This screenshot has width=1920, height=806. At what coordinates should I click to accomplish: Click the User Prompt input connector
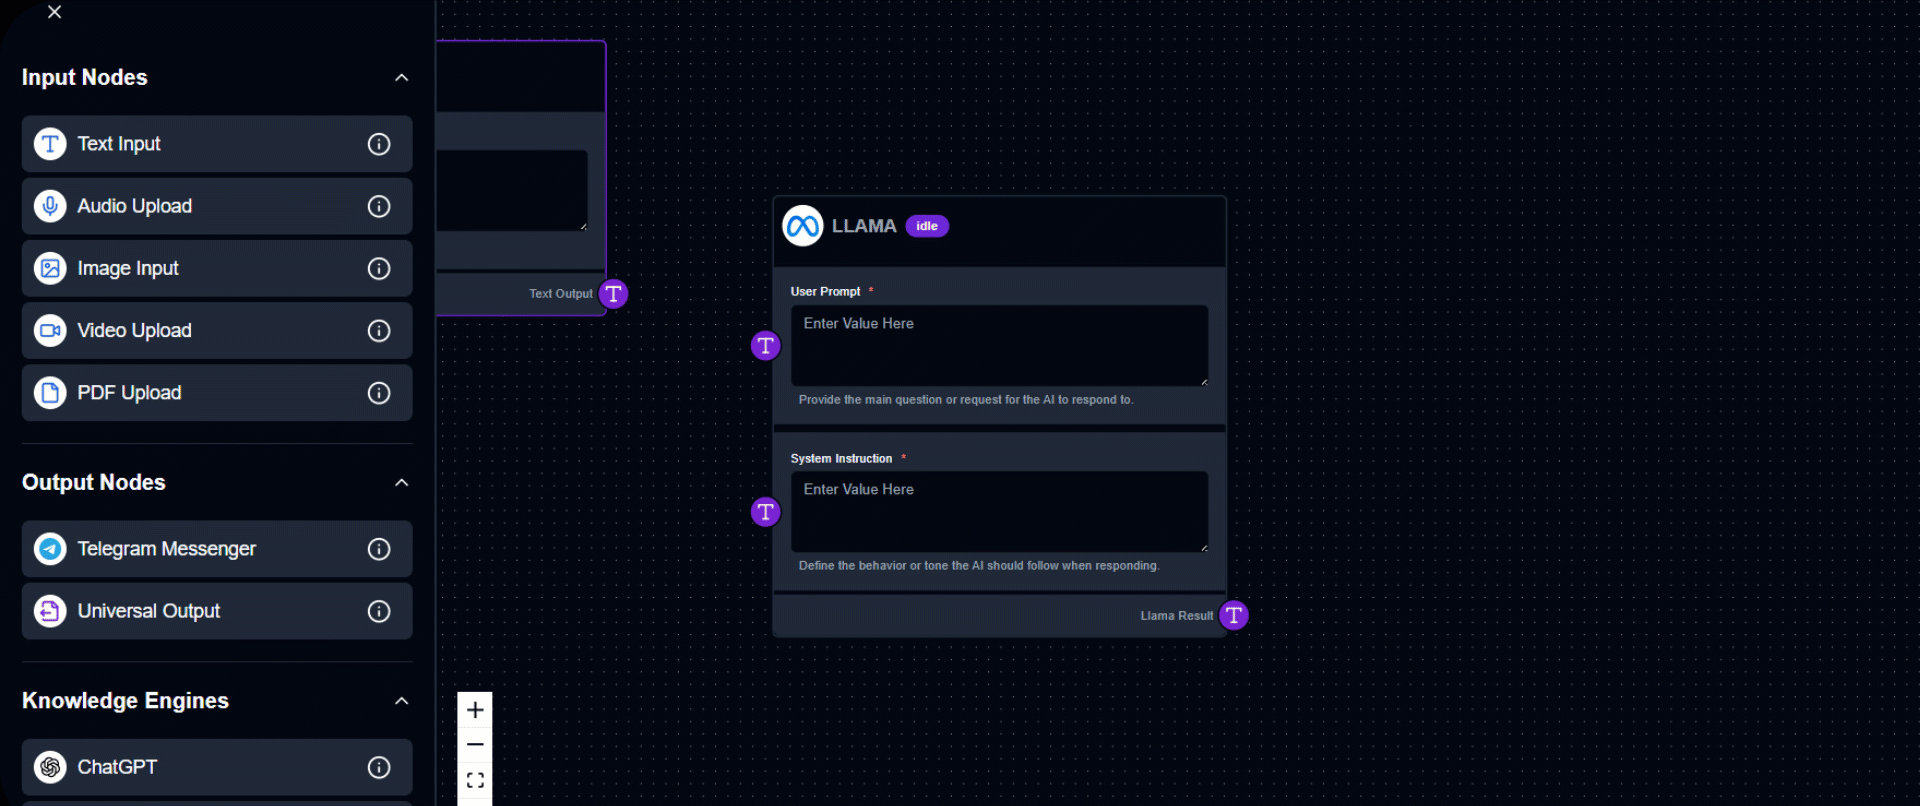point(765,346)
